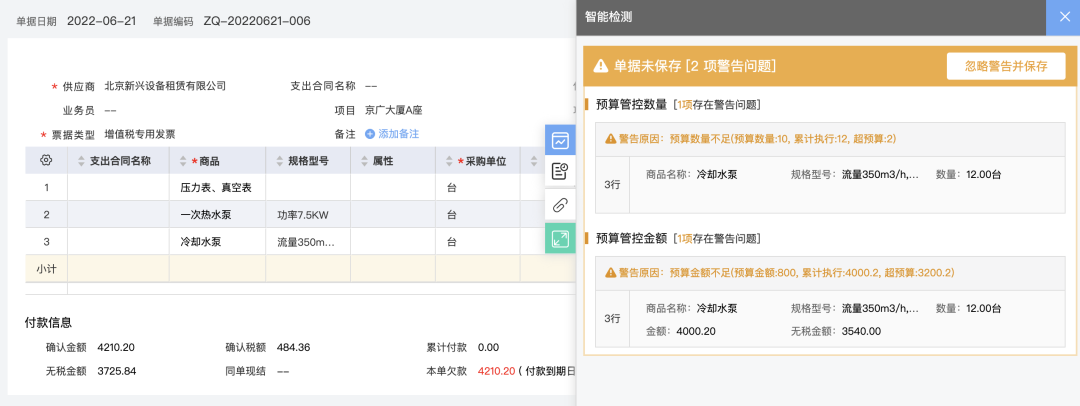
Task: Click the green expand fullscreen icon
Action: pos(560,238)
